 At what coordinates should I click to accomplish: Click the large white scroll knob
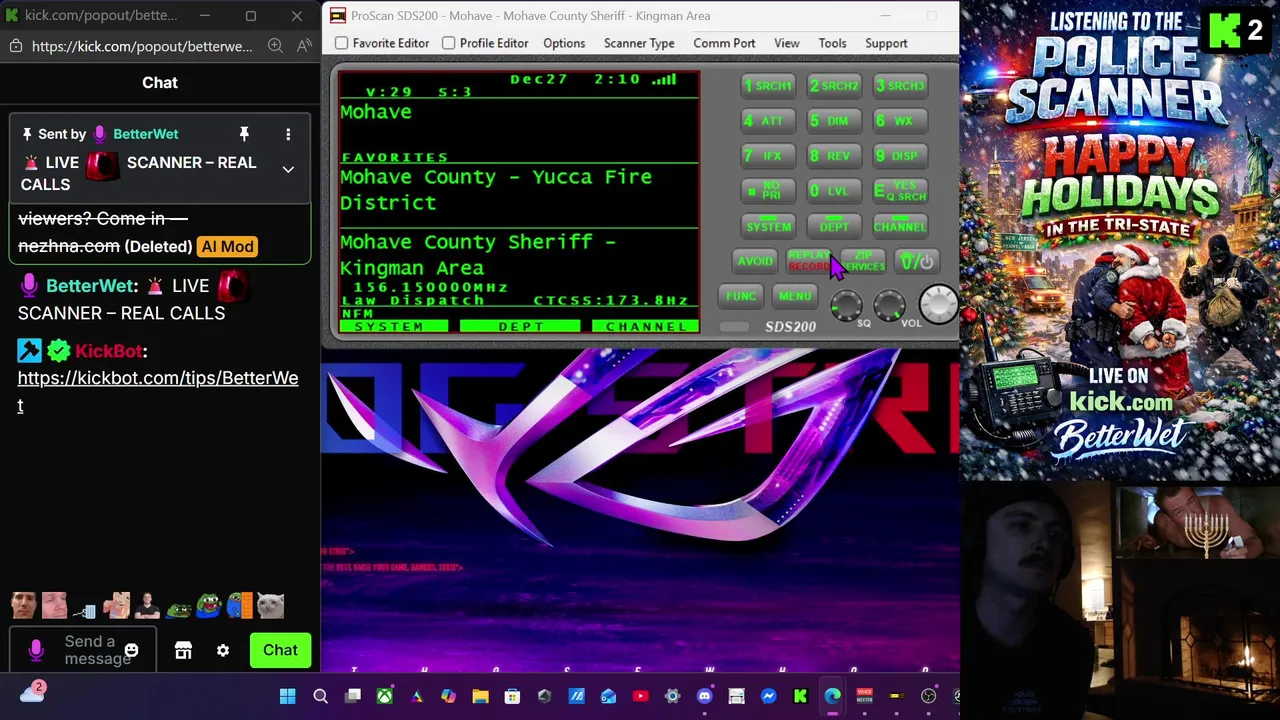tap(938, 304)
